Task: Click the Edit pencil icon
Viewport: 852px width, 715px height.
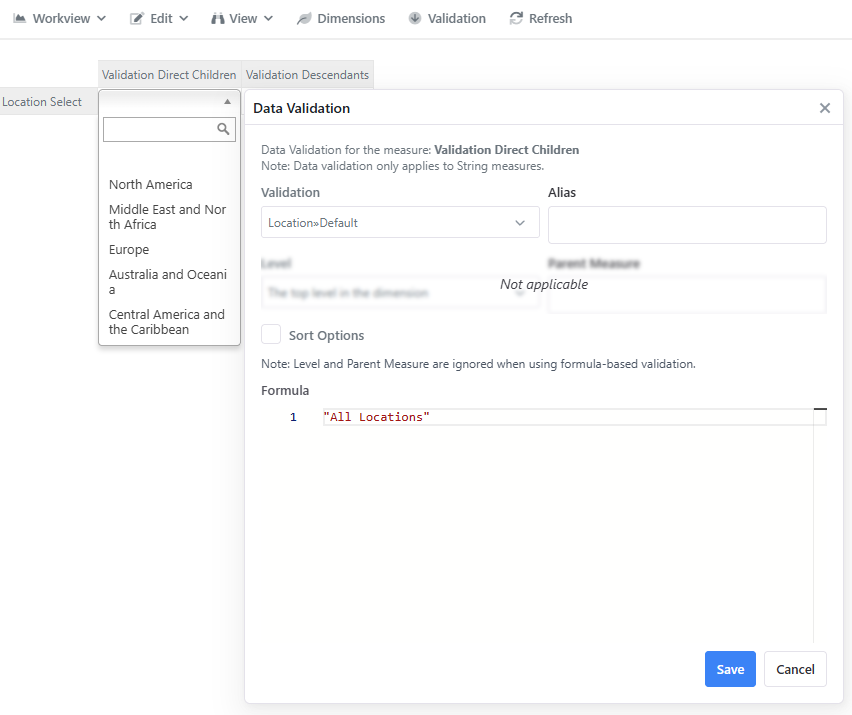Action: pos(136,18)
